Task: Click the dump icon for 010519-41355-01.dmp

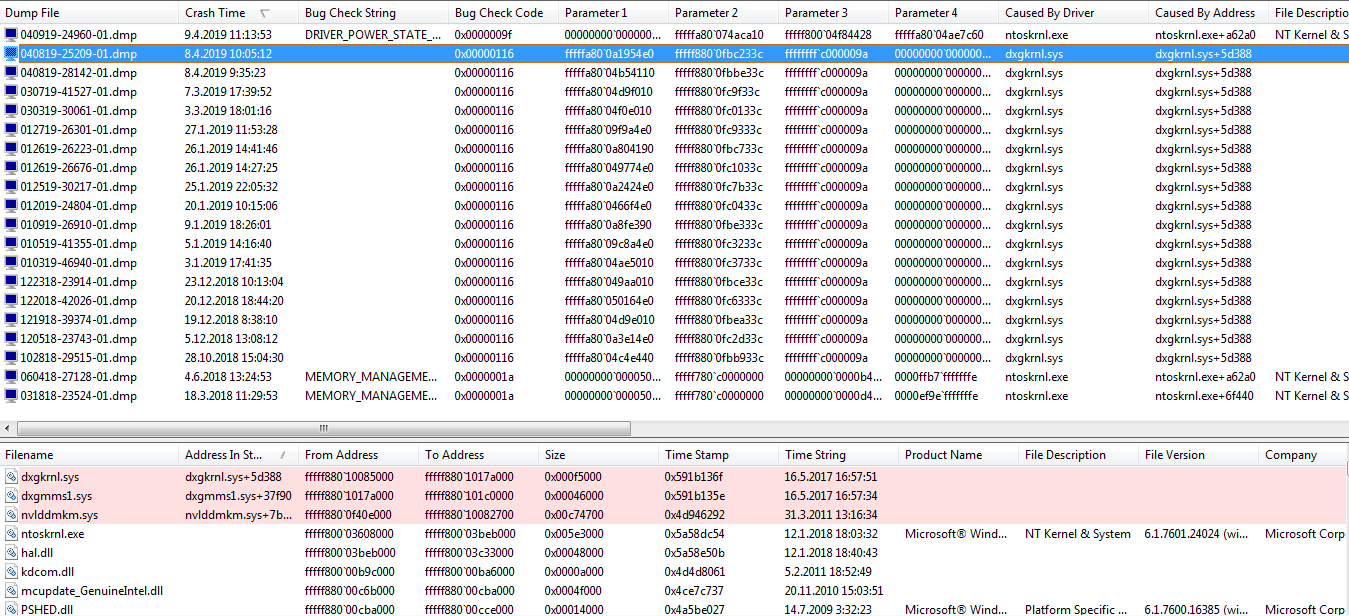Action: click(11, 244)
